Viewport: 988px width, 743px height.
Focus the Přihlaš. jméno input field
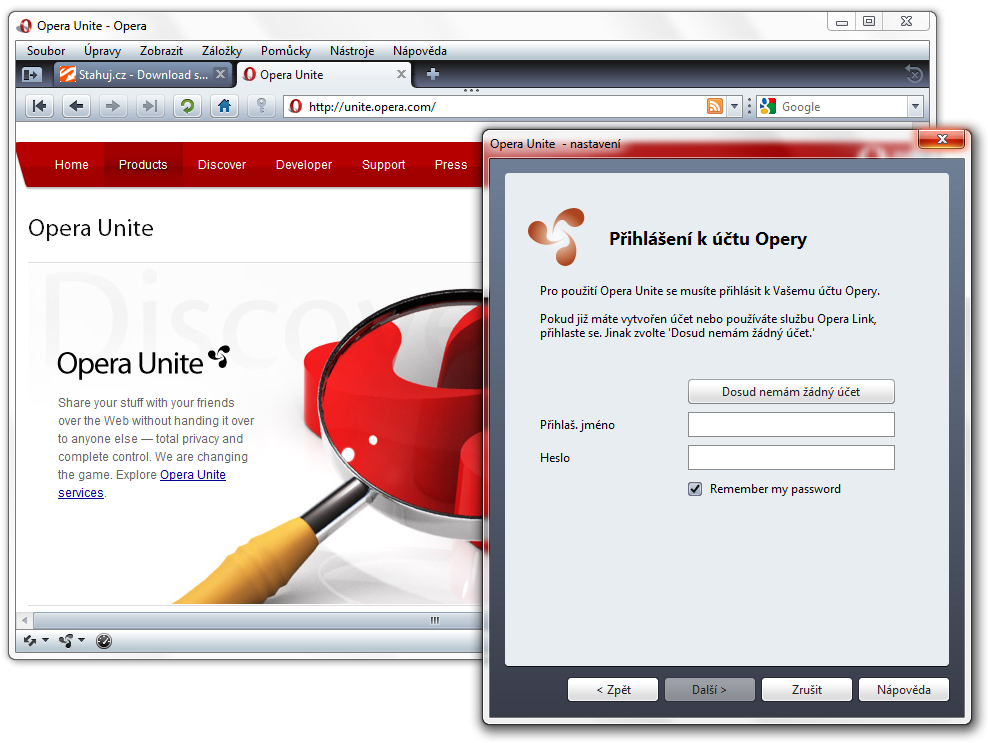point(791,424)
